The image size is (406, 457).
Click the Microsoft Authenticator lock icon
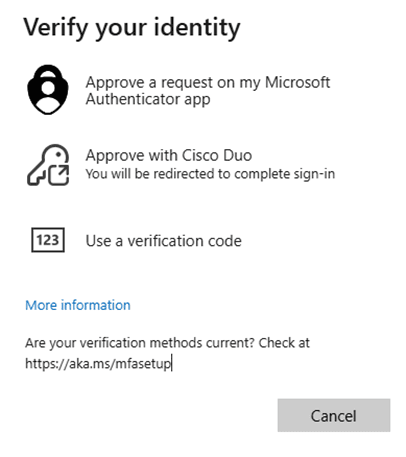(48, 90)
